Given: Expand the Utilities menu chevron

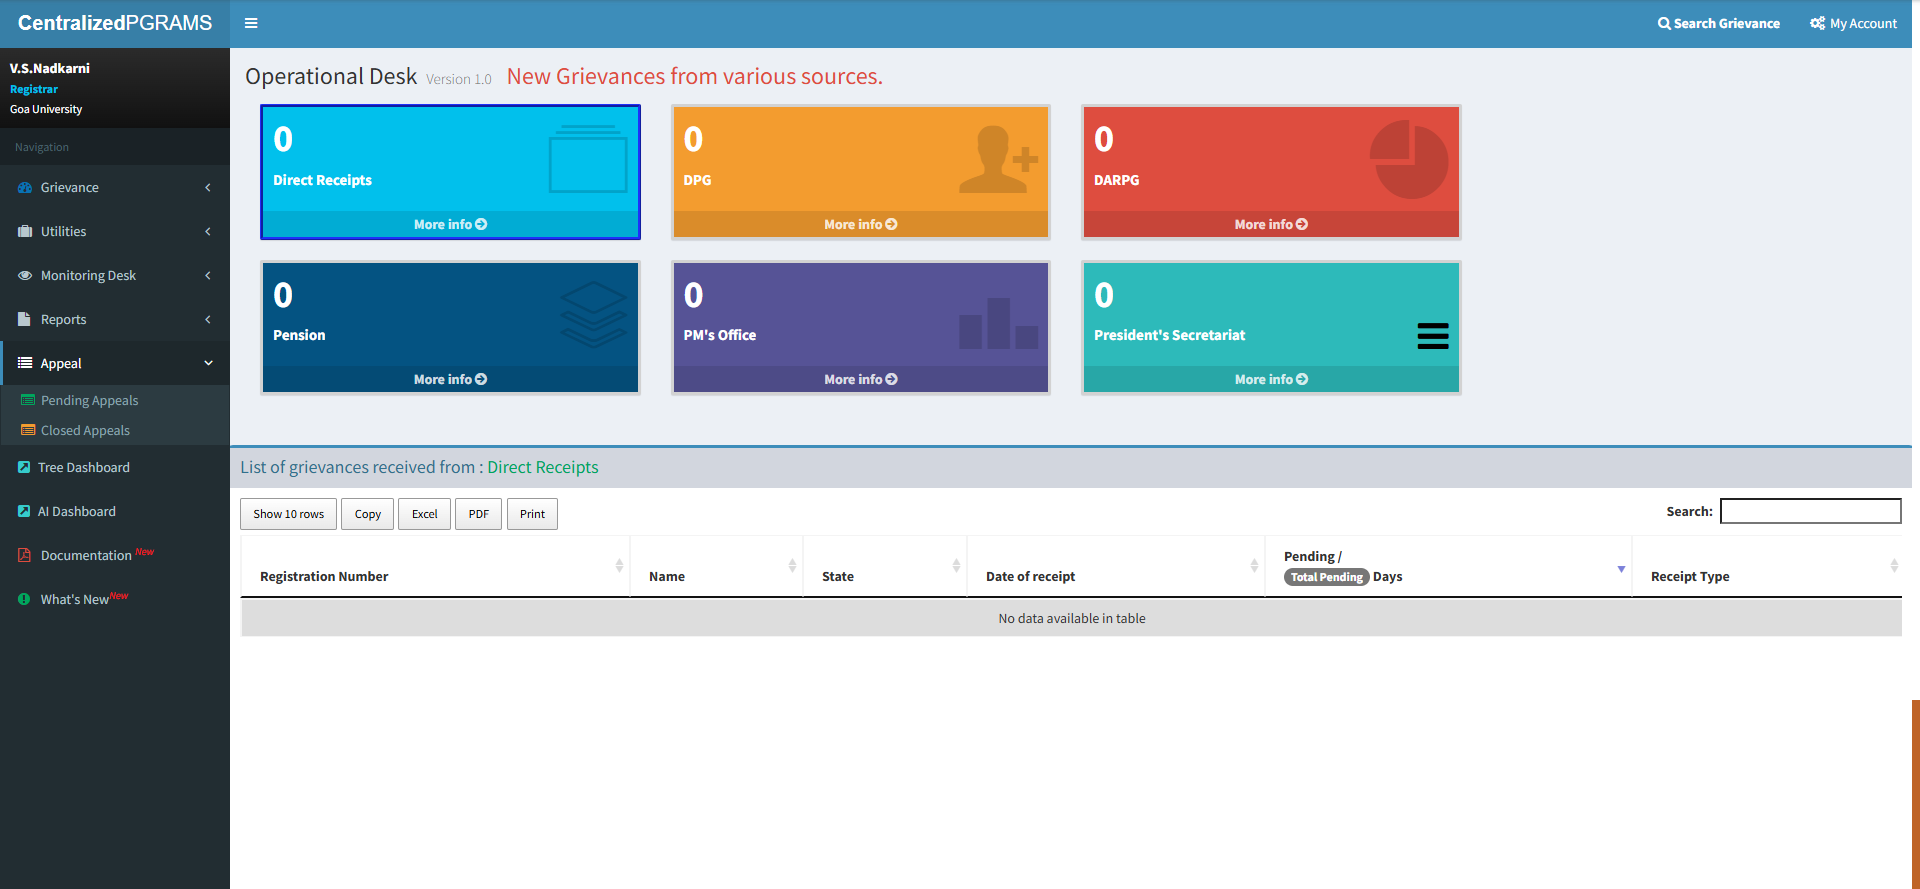Looking at the screenshot, I should click(208, 232).
